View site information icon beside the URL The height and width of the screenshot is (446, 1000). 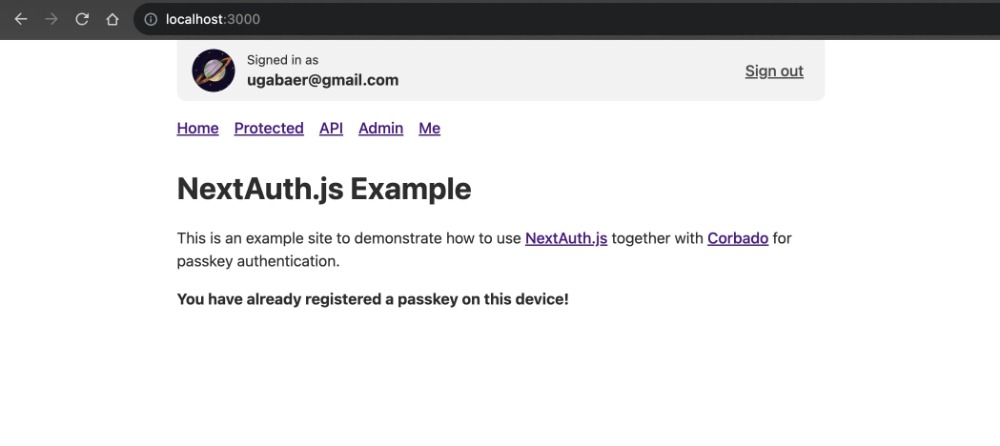(151, 19)
